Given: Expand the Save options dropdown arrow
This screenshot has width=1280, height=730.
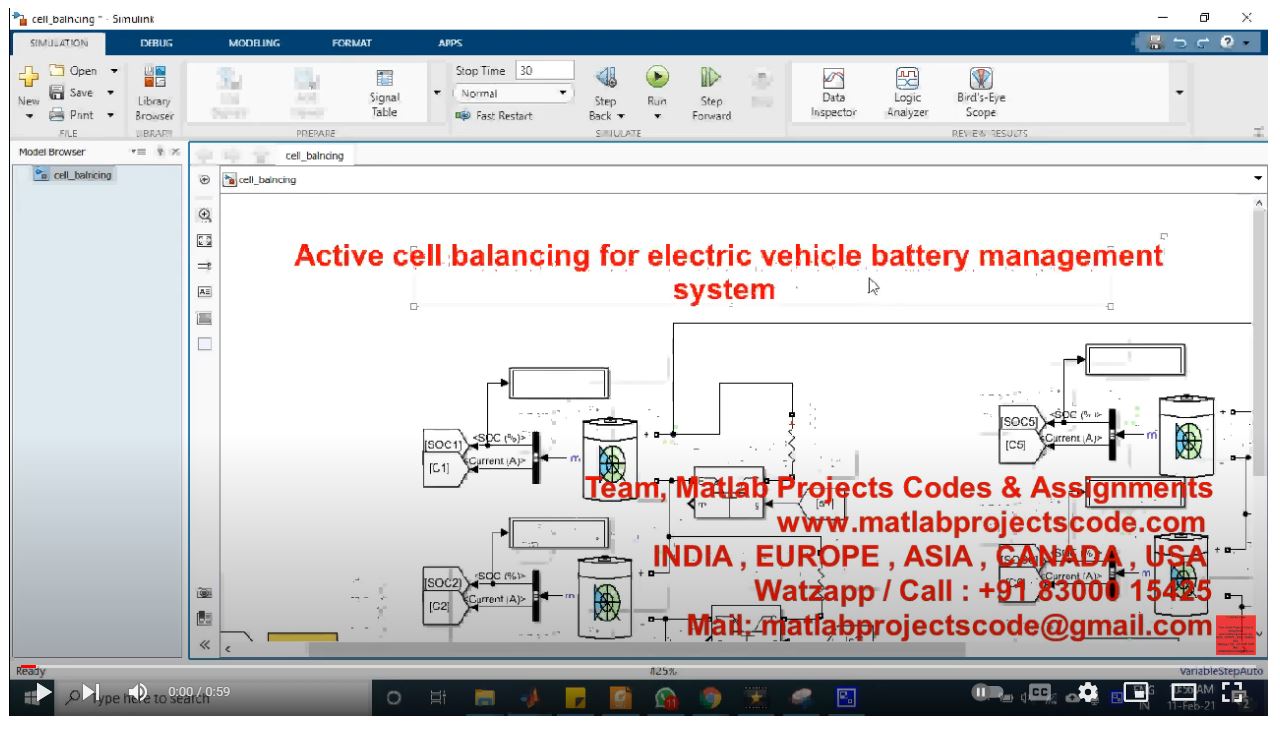Looking at the screenshot, I should click(x=110, y=93).
